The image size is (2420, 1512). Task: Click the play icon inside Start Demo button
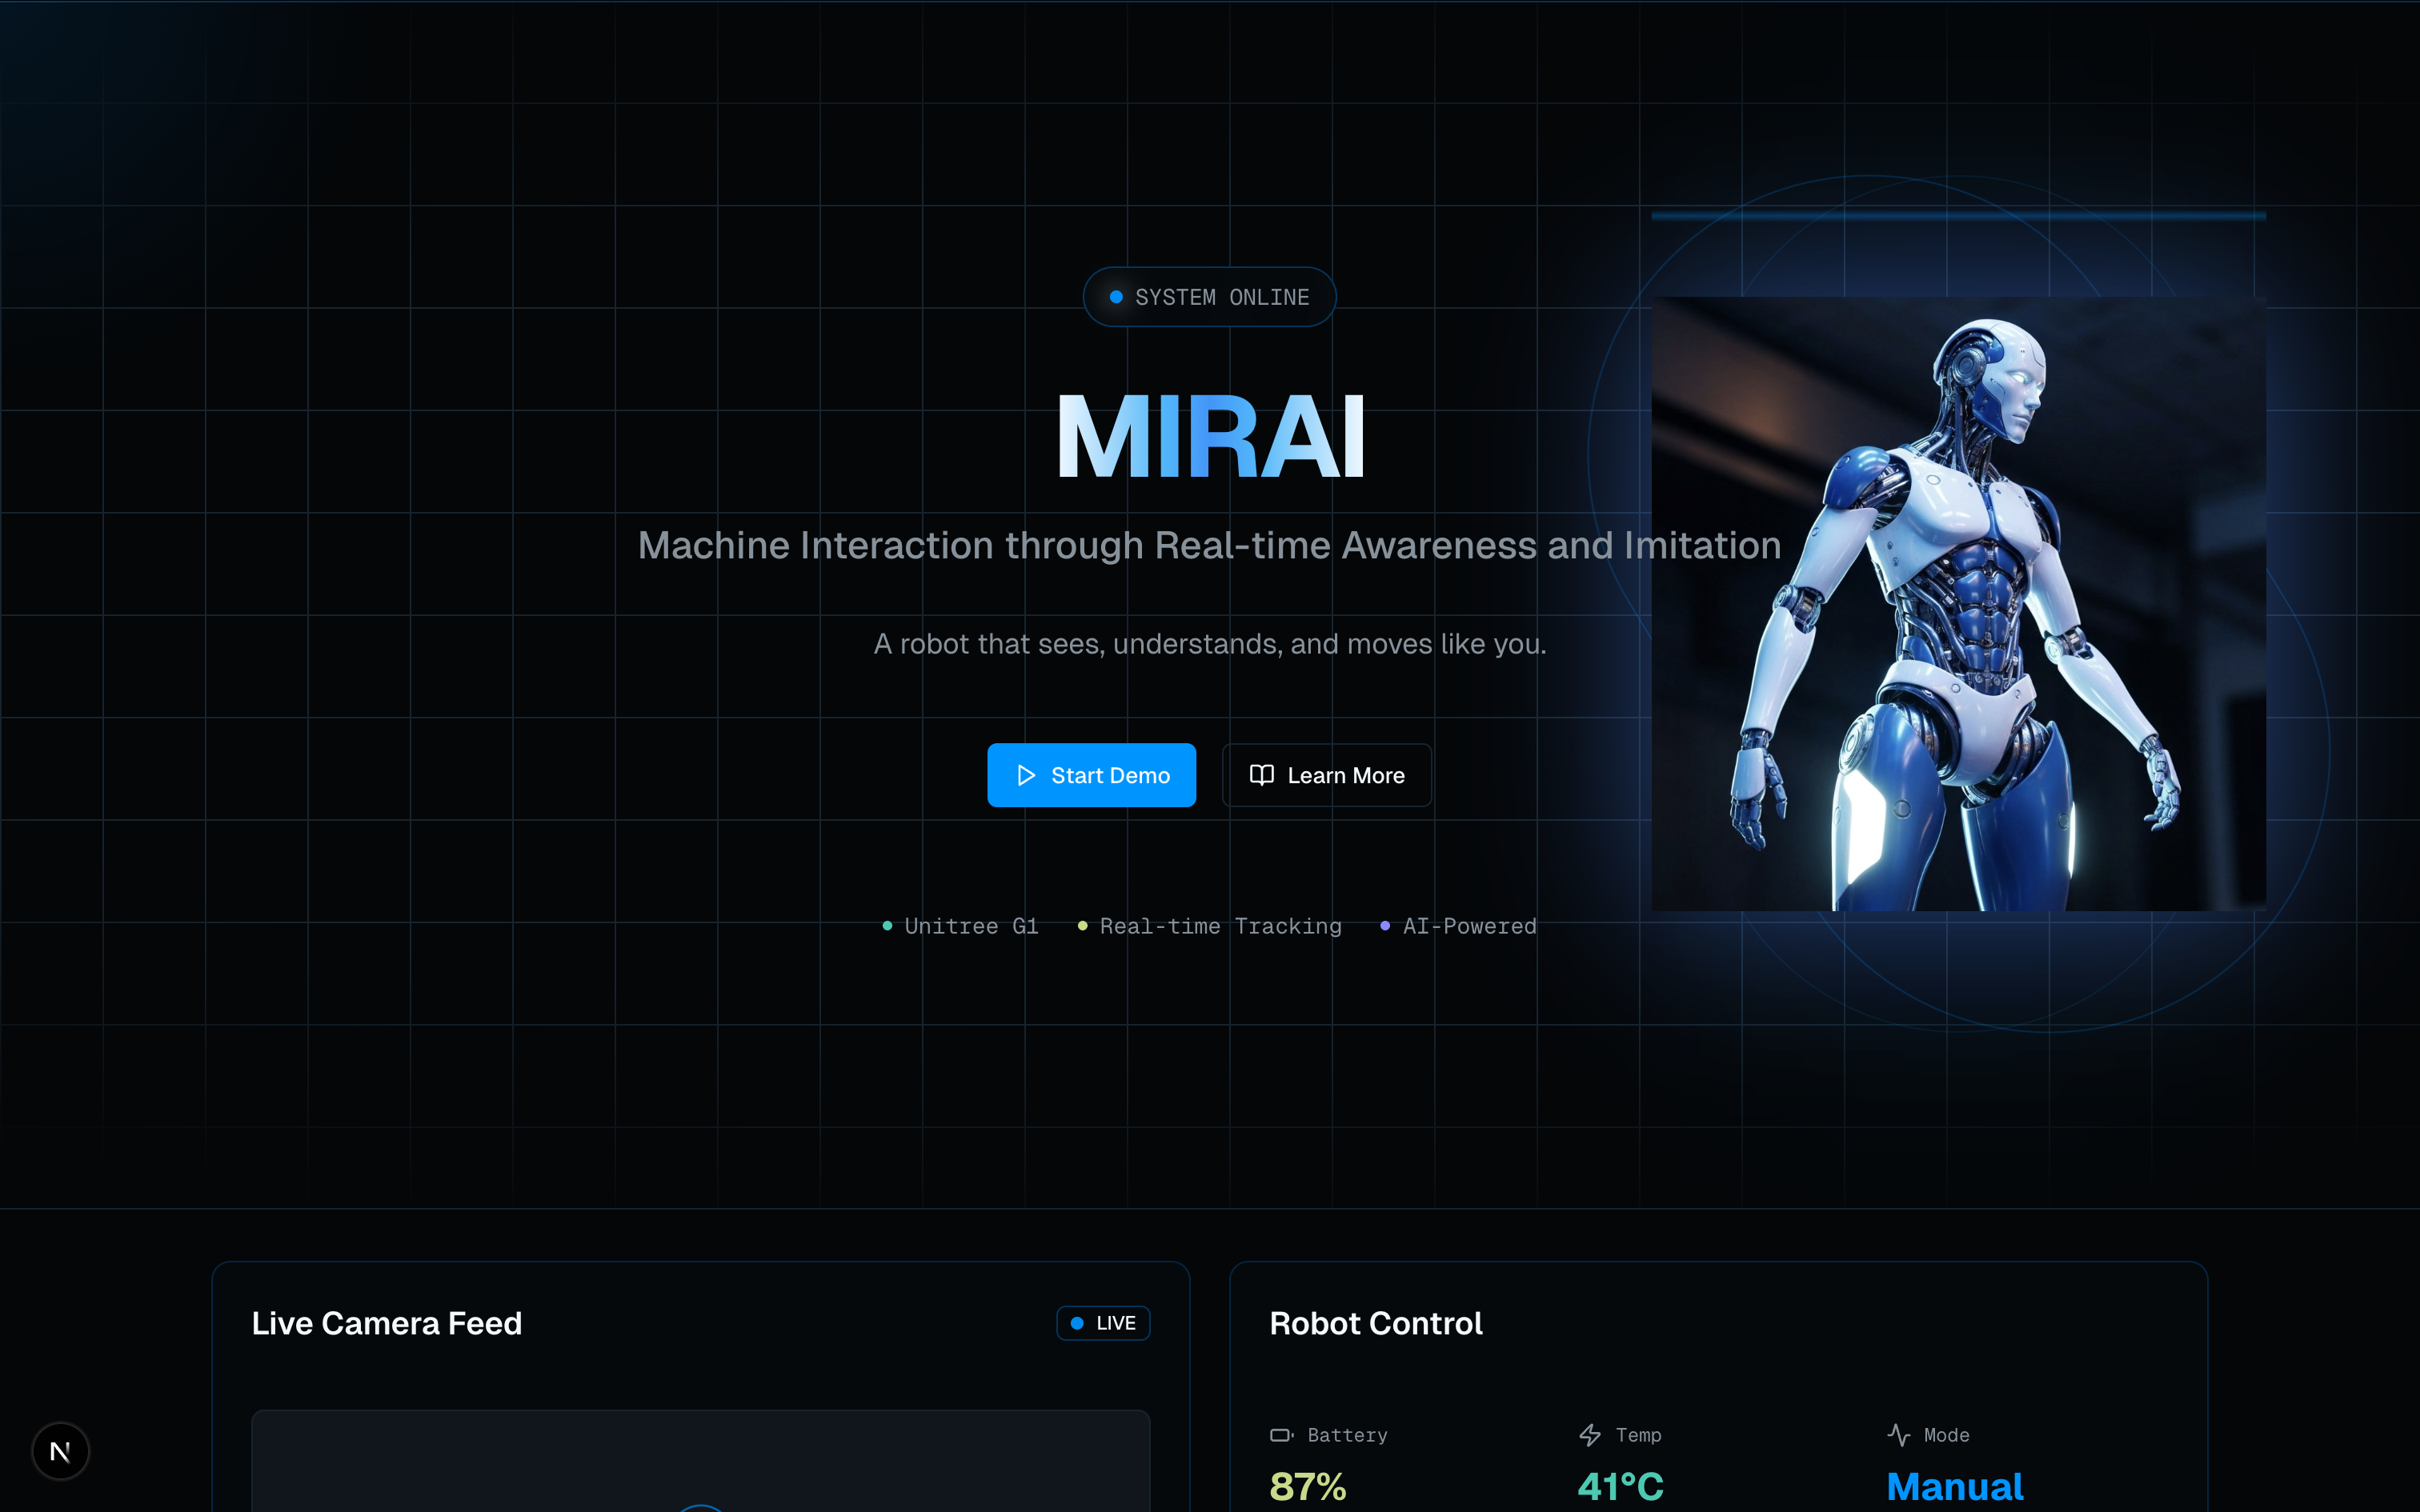1025,775
